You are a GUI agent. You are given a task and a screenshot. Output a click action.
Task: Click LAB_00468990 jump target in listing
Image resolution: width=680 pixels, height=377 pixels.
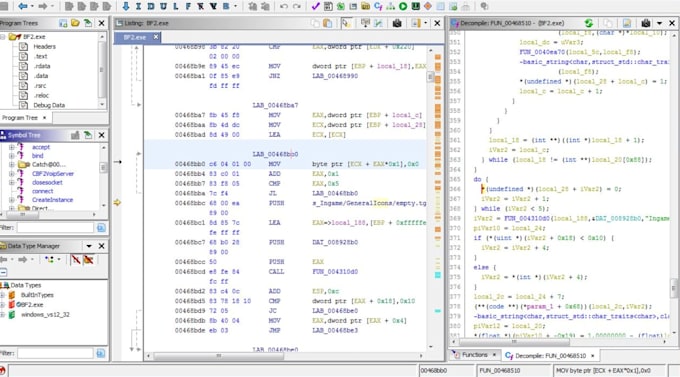335,76
